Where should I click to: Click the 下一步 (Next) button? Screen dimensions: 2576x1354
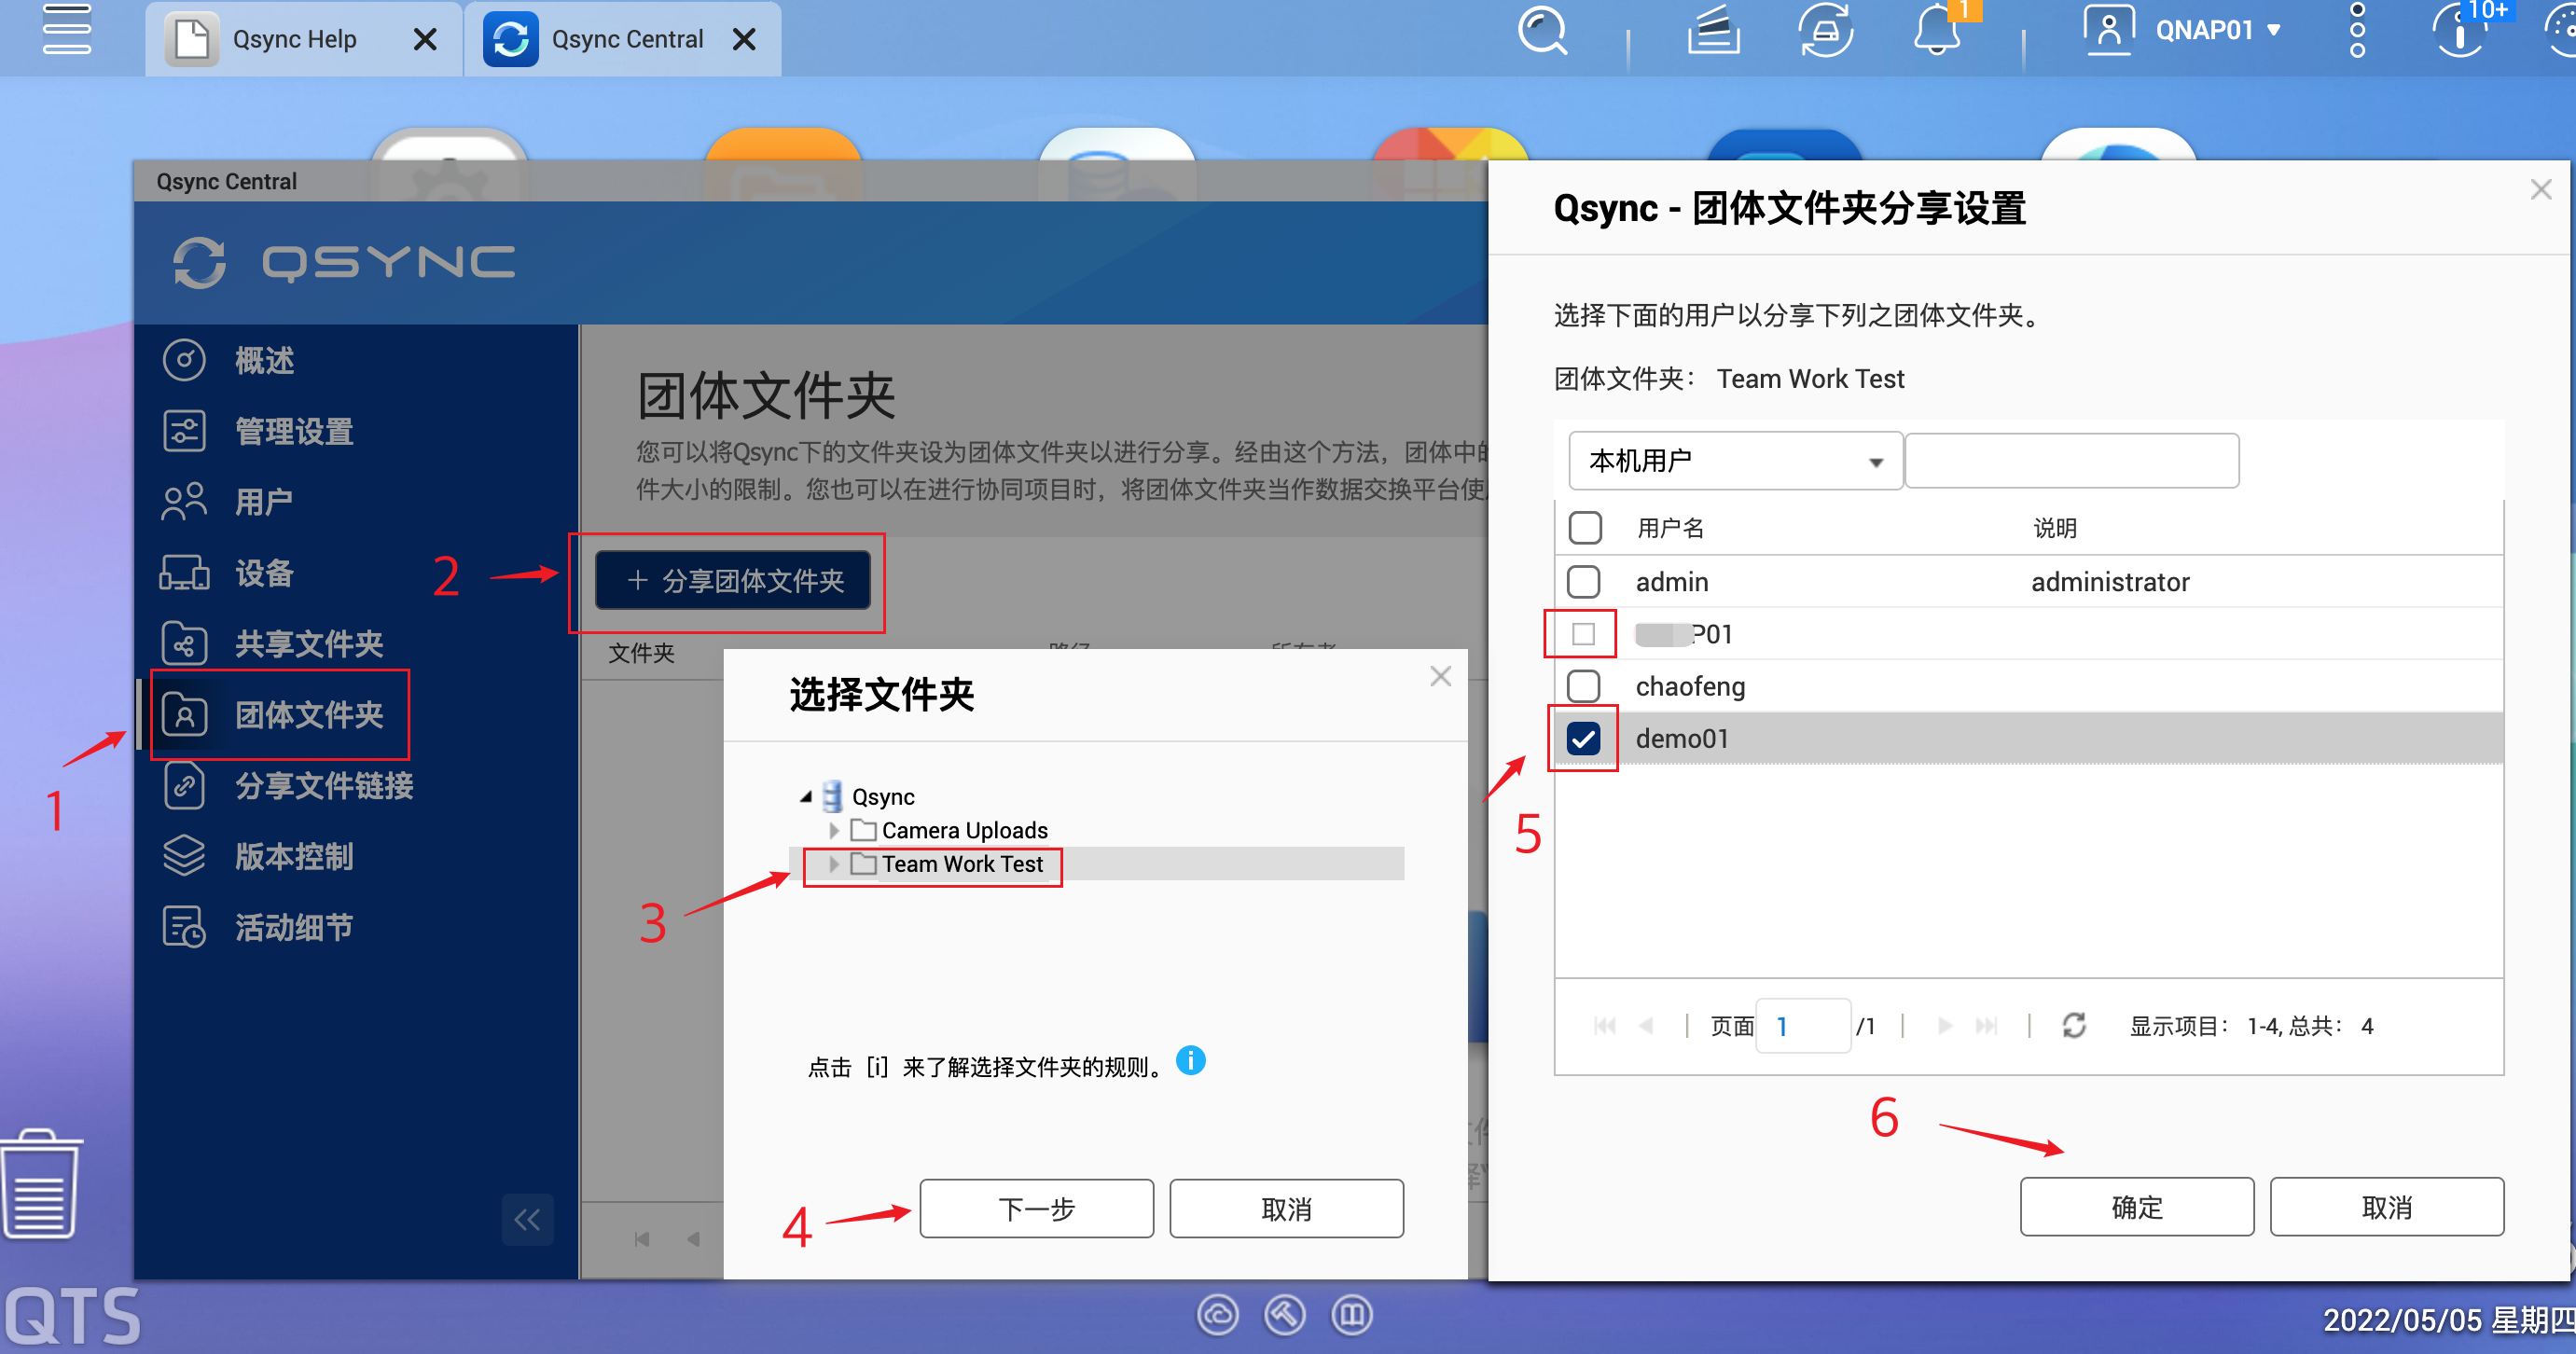click(1036, 1208)
